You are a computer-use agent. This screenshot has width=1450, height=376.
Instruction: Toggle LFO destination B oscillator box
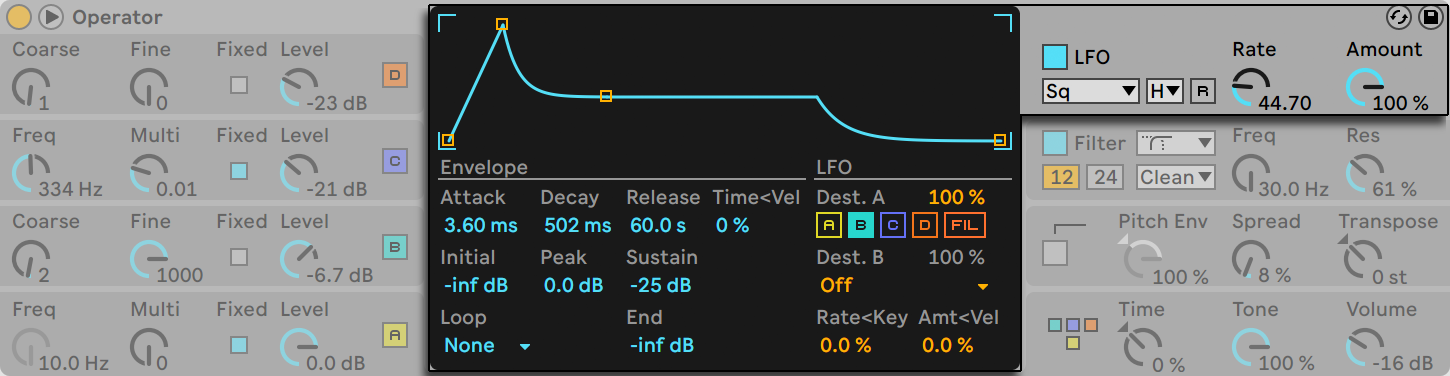(x=861, y=226)
